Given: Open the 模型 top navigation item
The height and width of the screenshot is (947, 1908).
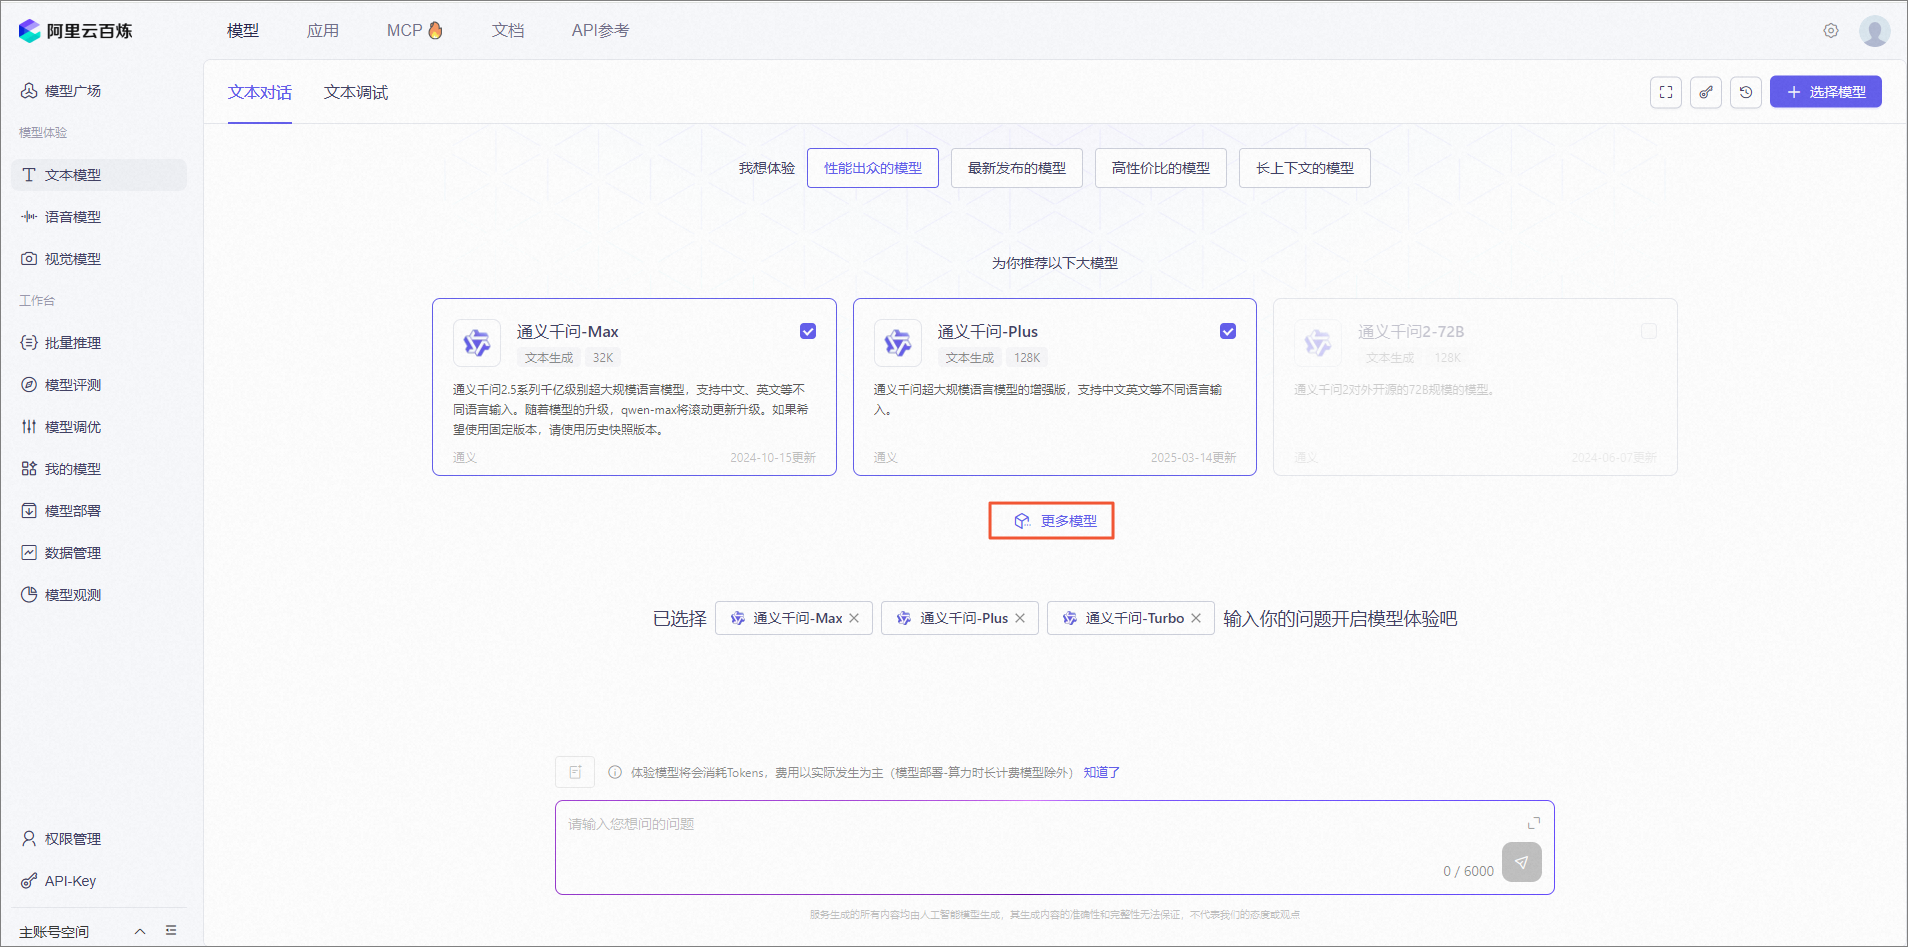Looking at the screenshot, I should pos(243,31).
